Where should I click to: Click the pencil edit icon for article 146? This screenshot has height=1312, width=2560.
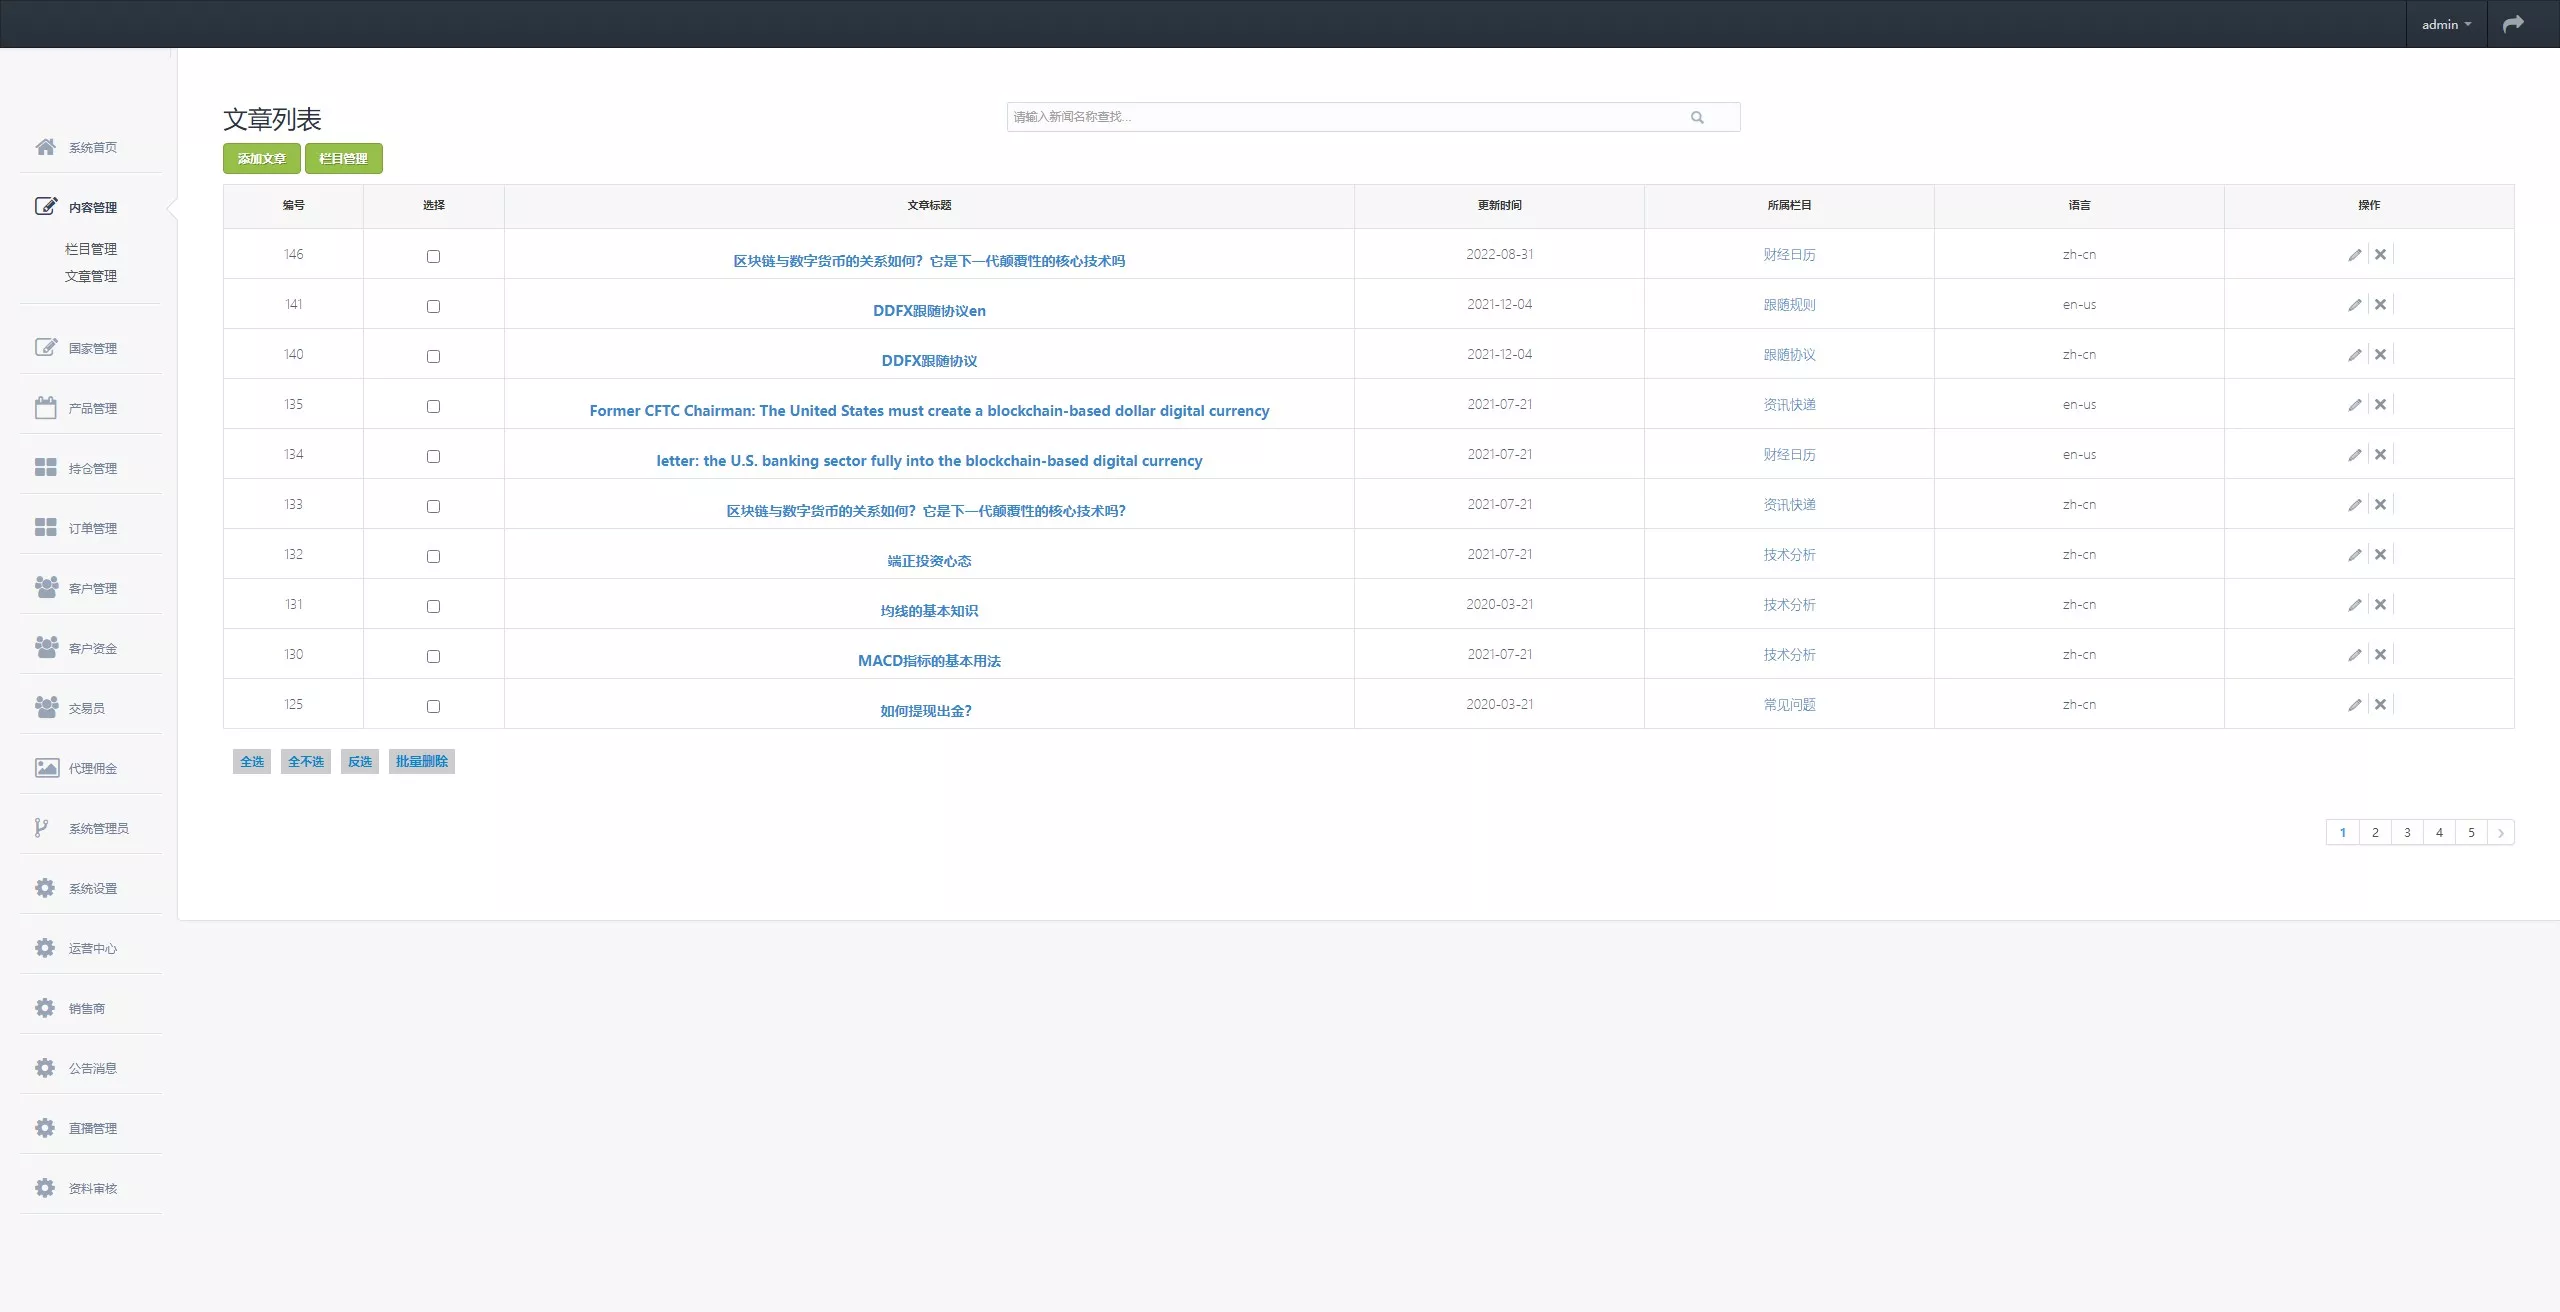(2354, 255)
